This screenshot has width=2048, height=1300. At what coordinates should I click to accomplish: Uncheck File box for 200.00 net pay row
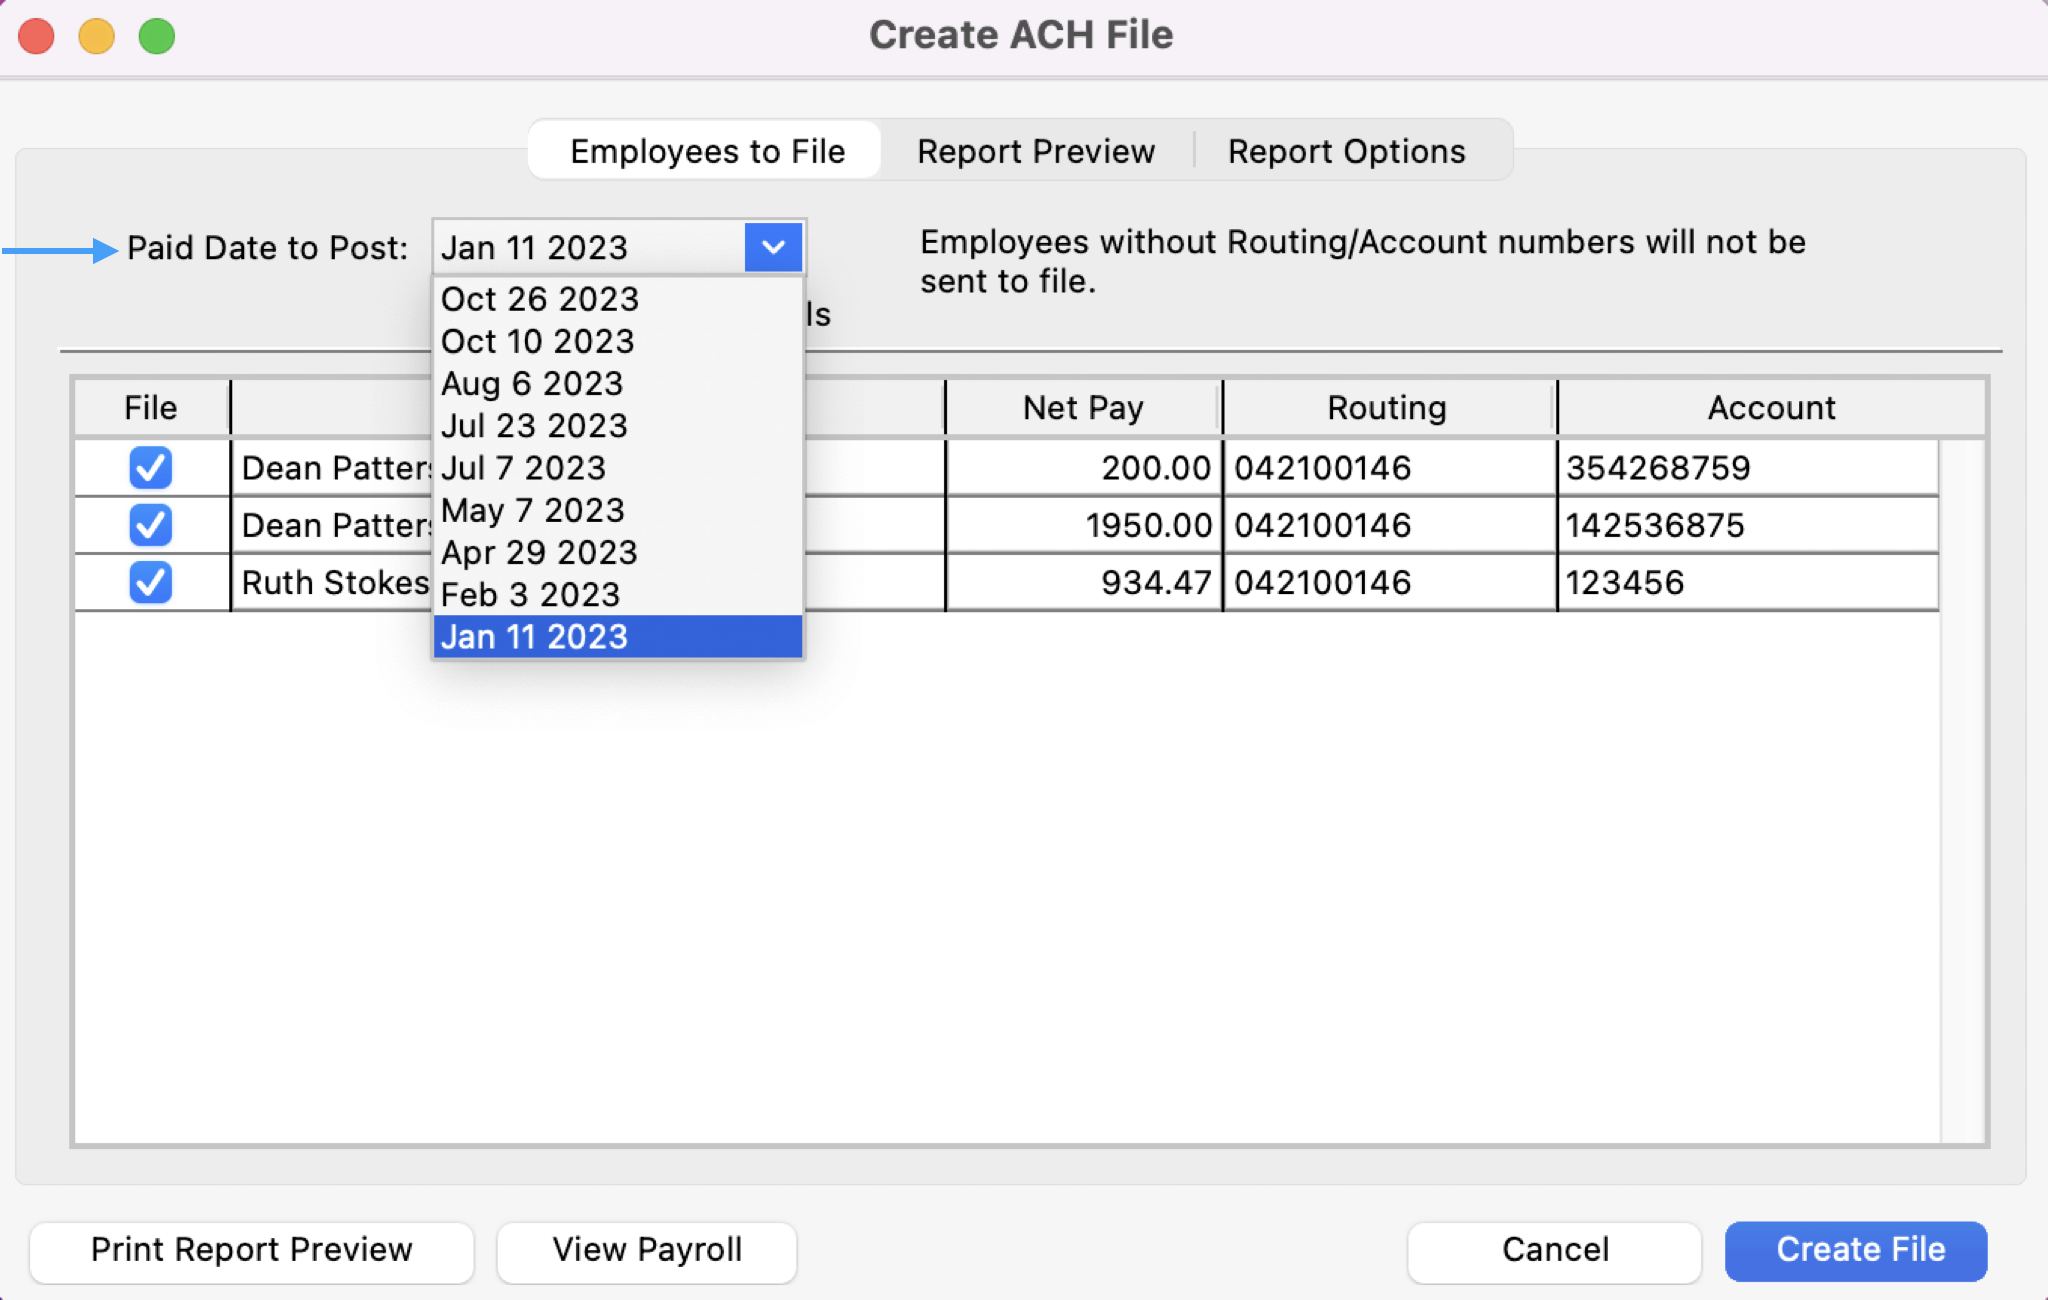click(151, 467)
